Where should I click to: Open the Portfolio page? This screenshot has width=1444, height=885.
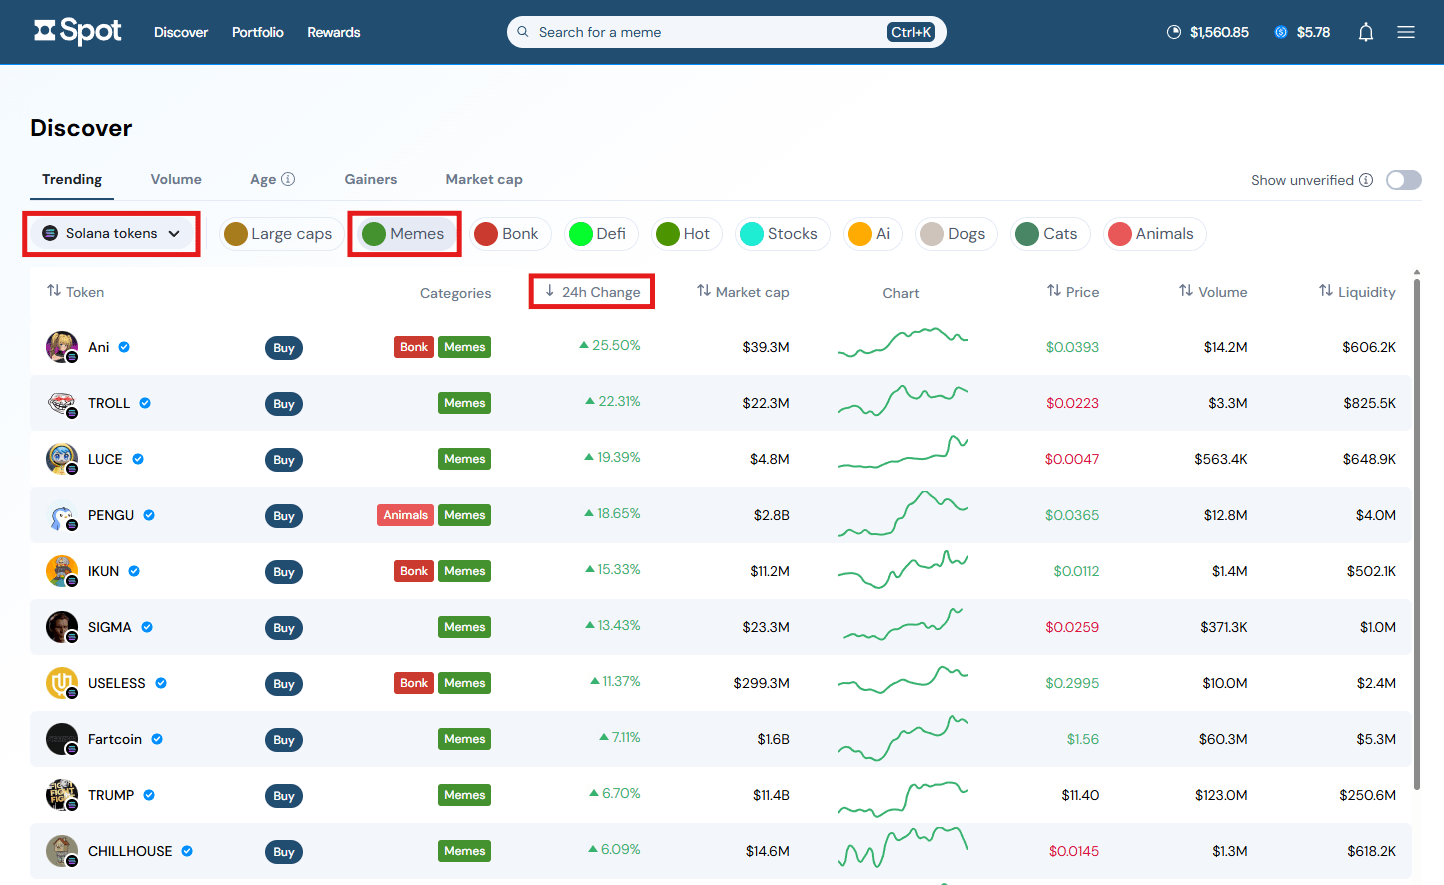[x=258, y=32]
